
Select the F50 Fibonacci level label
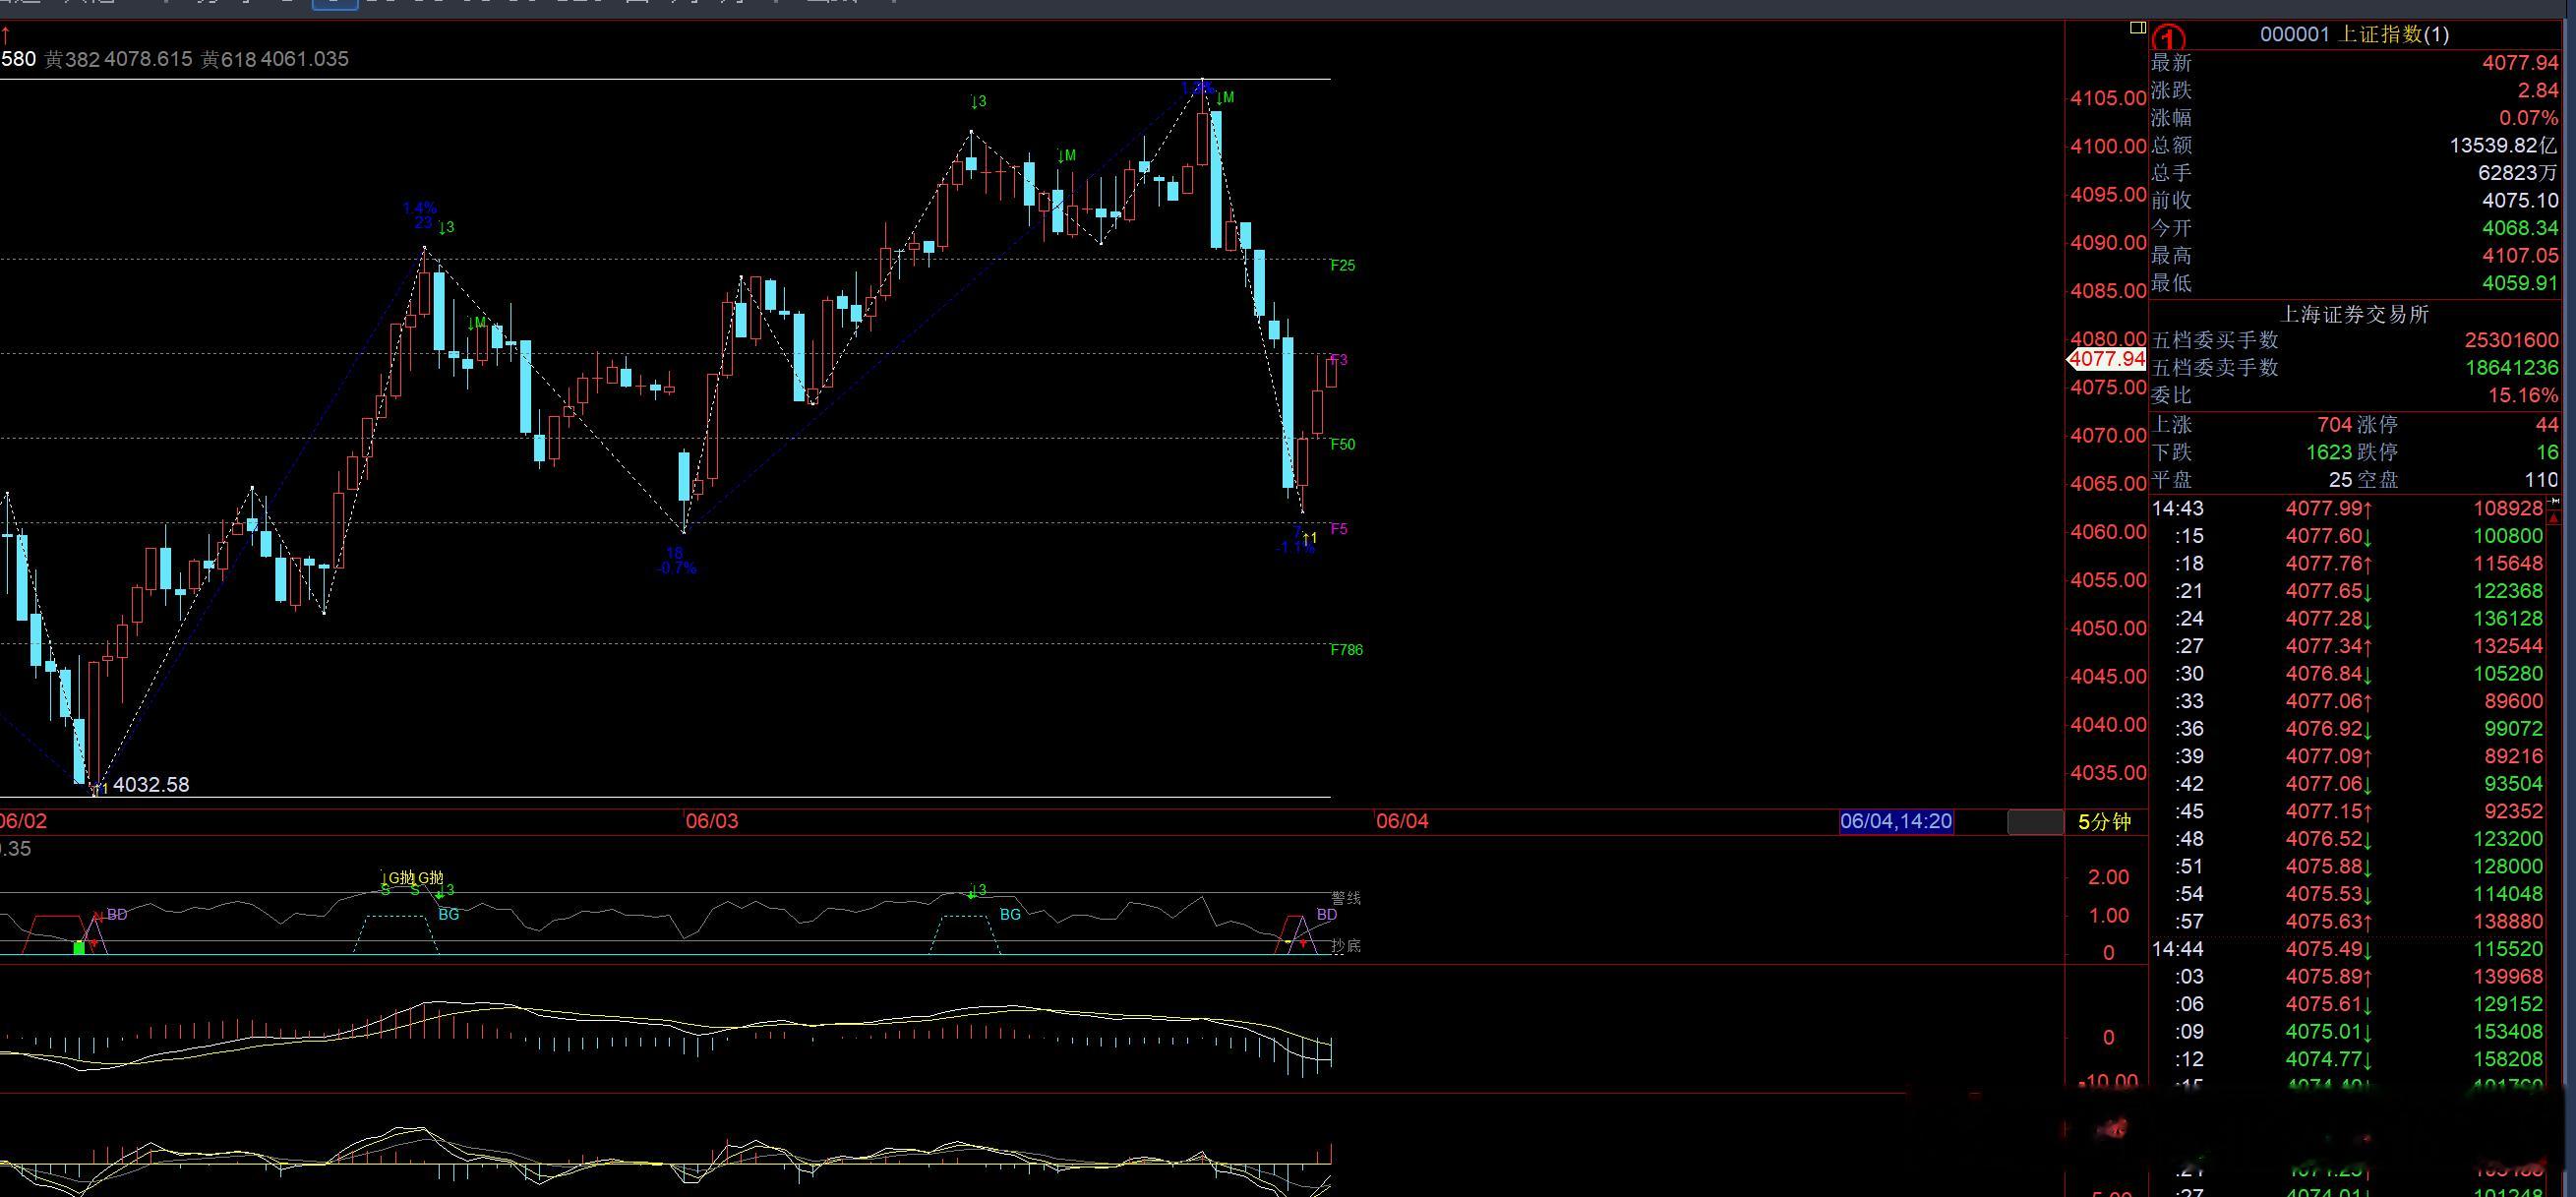(1343, 444)
